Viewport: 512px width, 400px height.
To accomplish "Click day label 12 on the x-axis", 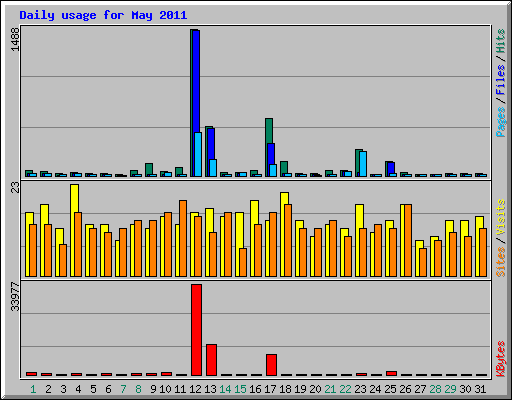I will point(195,389).
